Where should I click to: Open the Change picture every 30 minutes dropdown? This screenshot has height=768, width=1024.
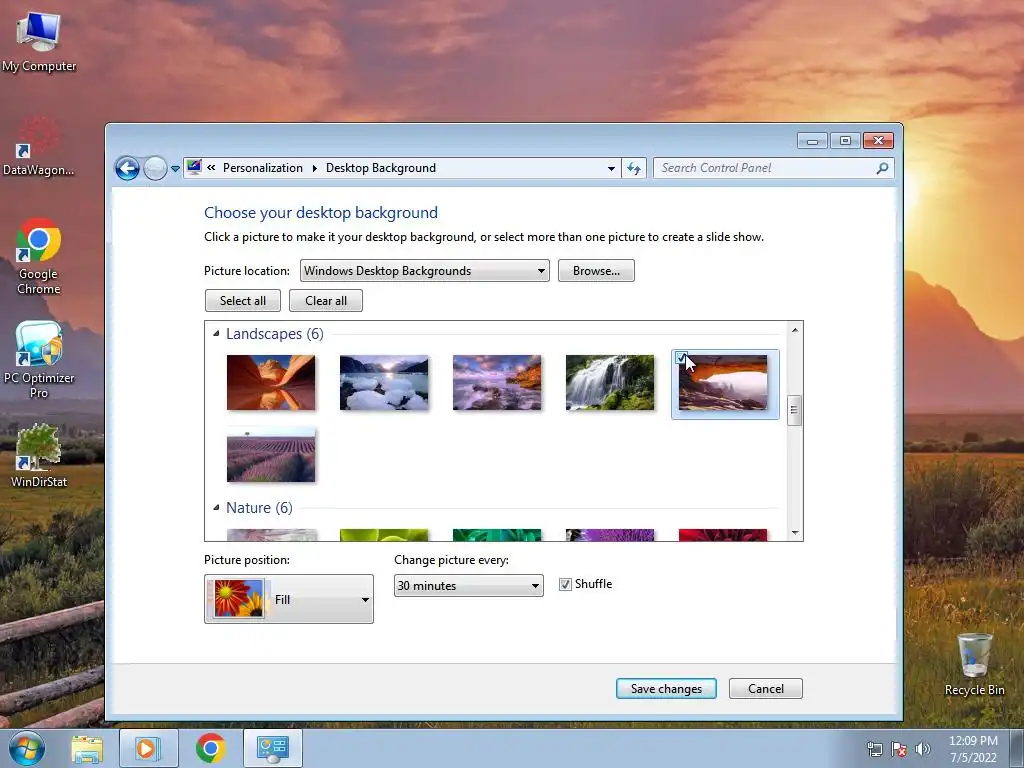click(468, 586)
